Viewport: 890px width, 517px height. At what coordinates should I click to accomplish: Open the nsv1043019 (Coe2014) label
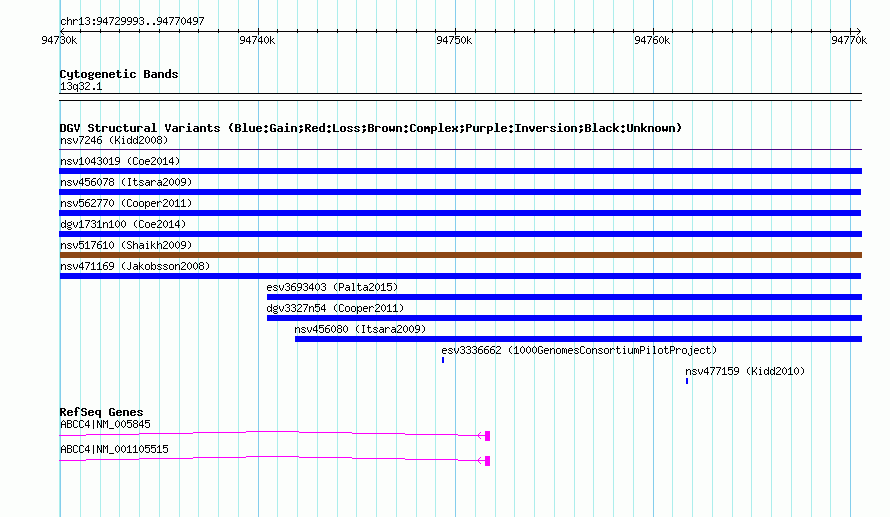pyautogui.click(x=120, y=161)
